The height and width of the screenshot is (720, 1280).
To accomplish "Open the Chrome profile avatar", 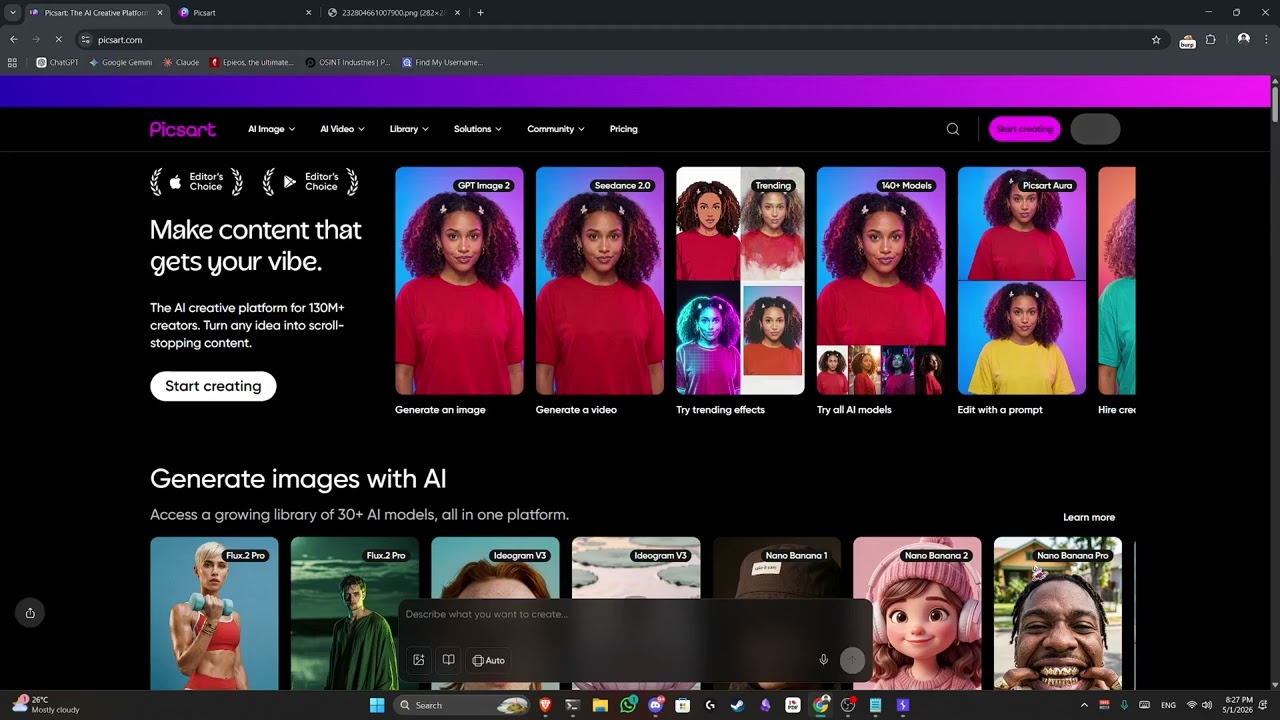I will (1243, 40).
